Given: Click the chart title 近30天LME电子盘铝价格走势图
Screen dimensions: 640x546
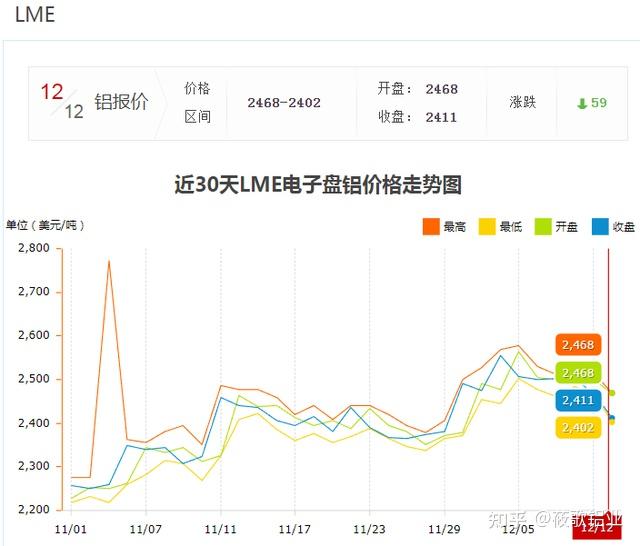Looking at the screenshot, I should 318,185.
